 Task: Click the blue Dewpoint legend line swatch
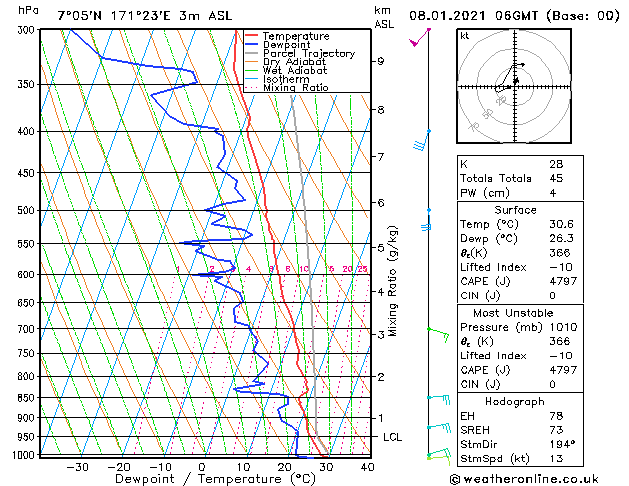pyautogui.click(x=252, y=45)
